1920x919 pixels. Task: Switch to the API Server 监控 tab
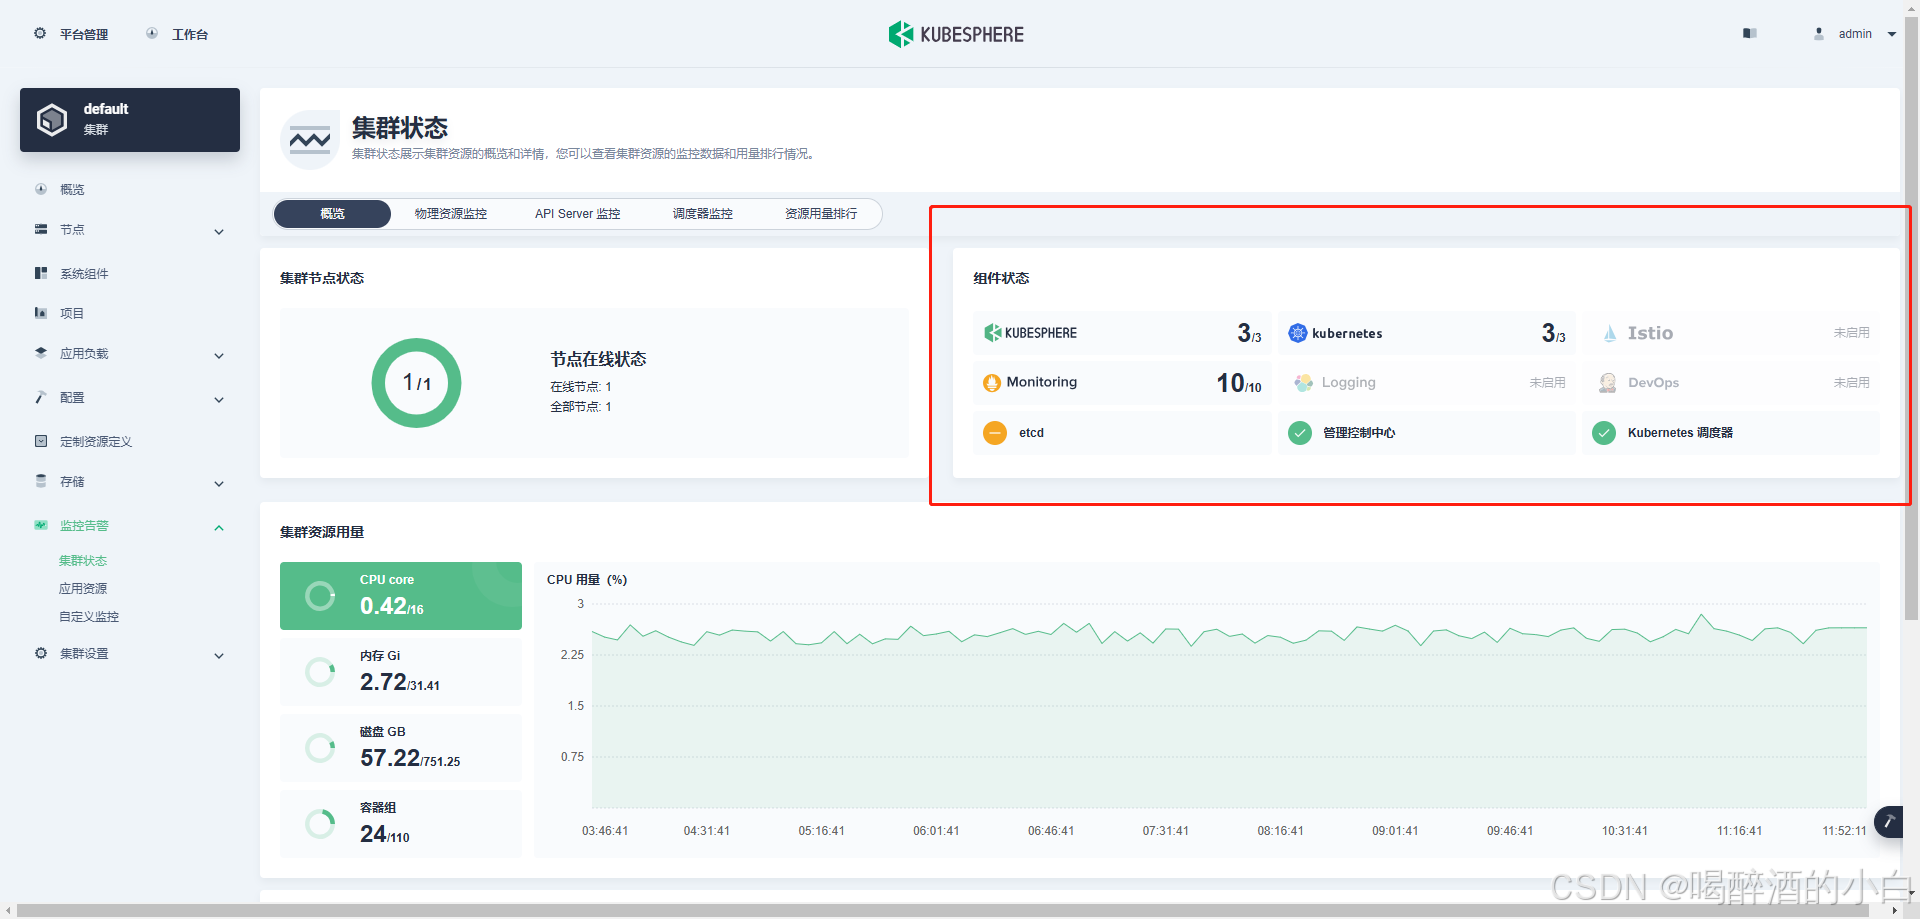pyautogui.click(x=578, y=214)
